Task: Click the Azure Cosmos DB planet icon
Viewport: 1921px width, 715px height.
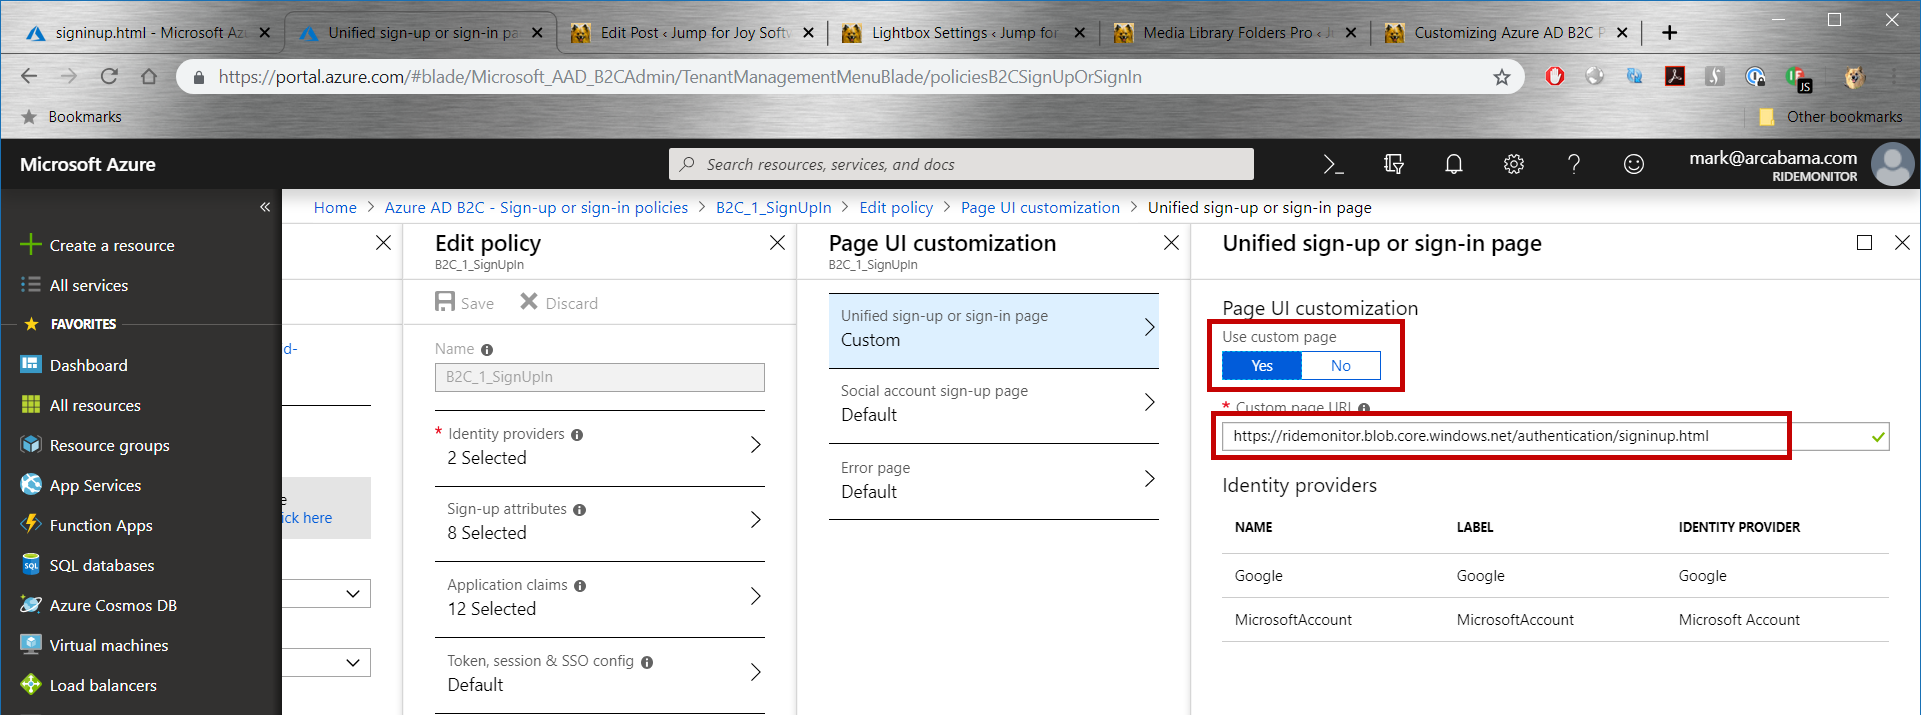Action: pyautogui.click(x=31, y=605)
